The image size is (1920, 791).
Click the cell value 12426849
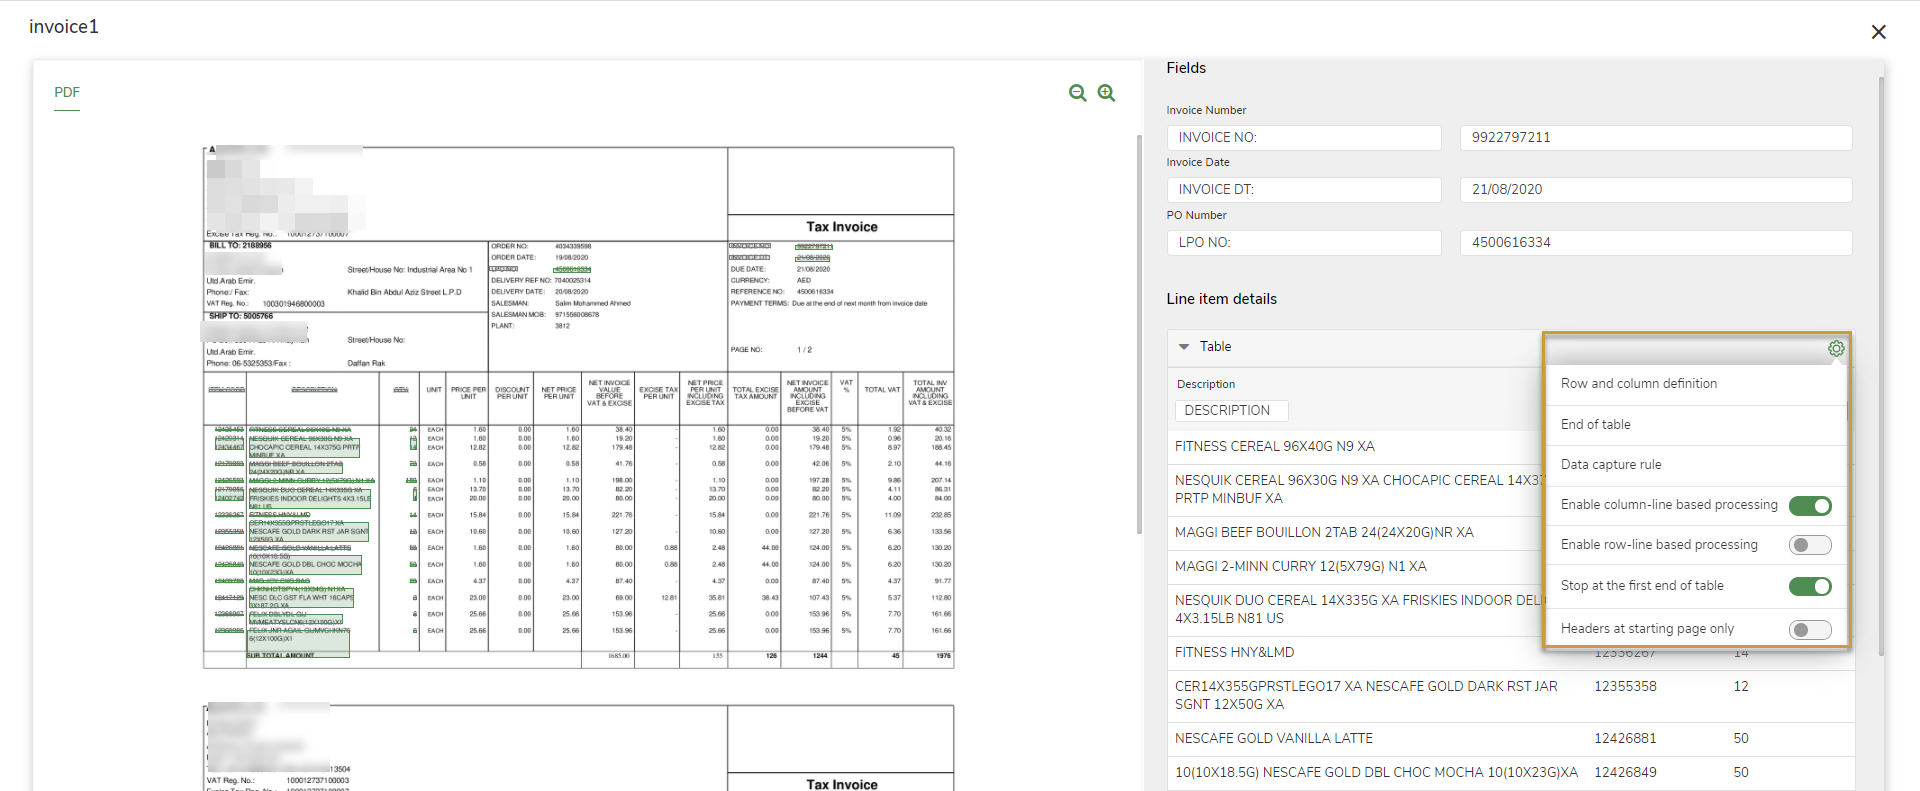1625,773
